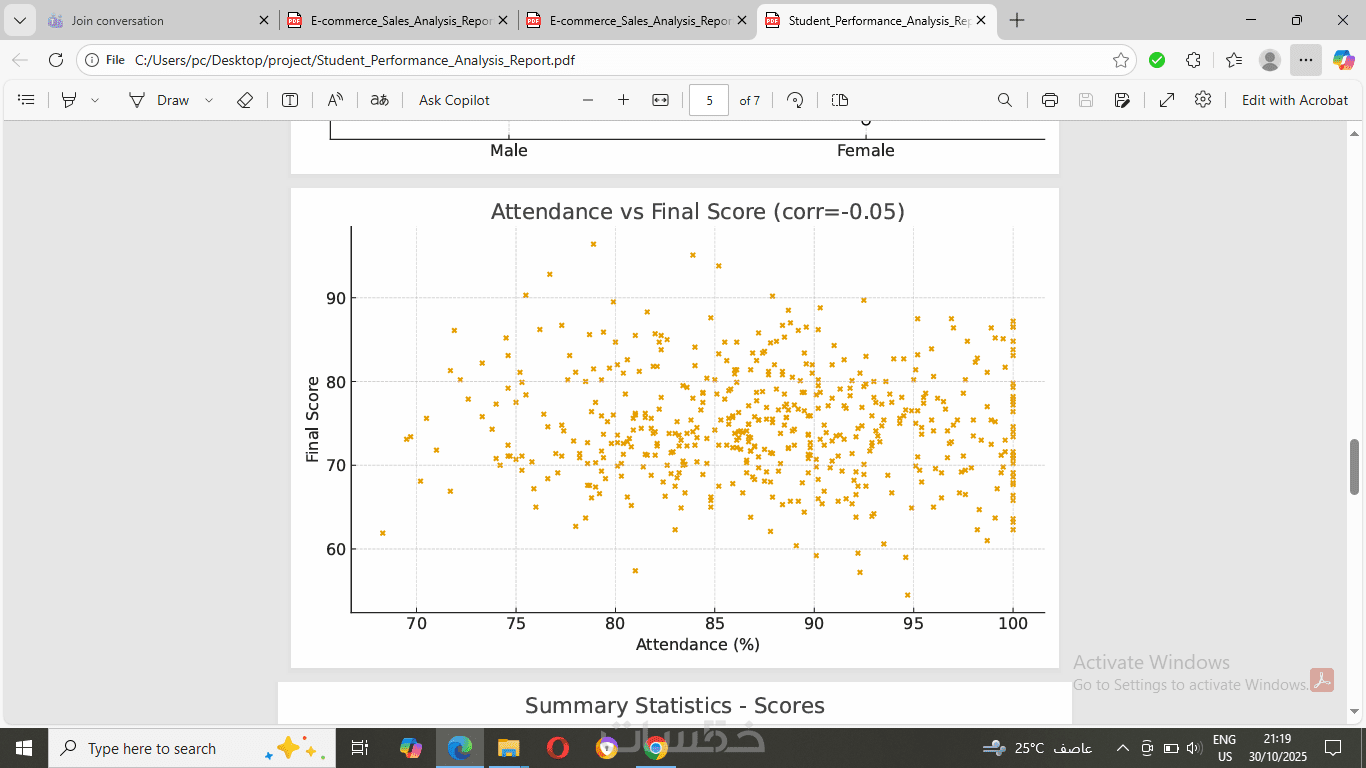The width and height of the screenshot is (1366, 768).
Task: Open a new browser tab
Action: (1017, 20)
